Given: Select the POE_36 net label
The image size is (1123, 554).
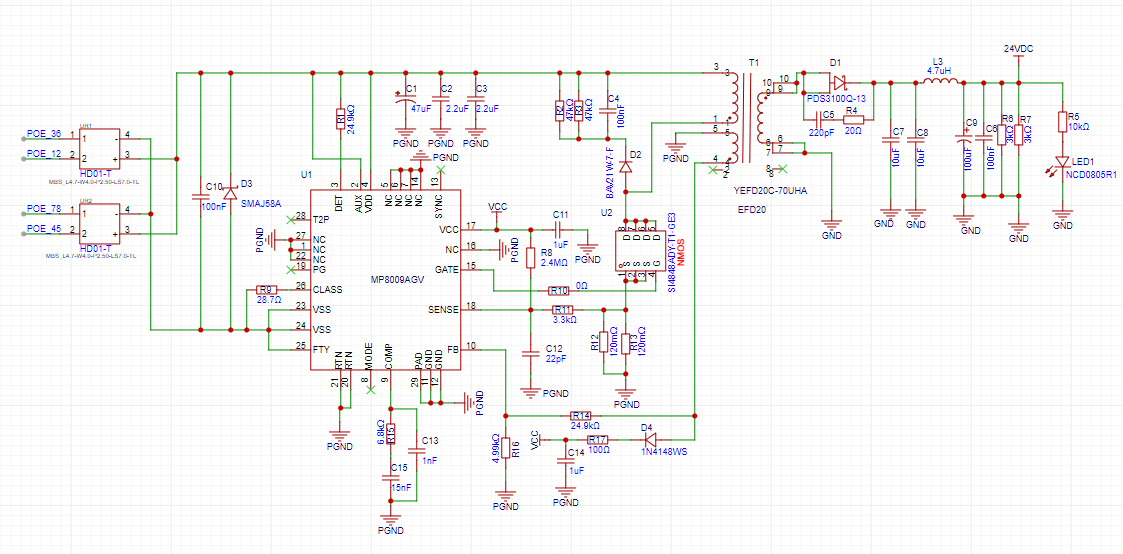Looking at the screenshot, I should pos(43,134).
